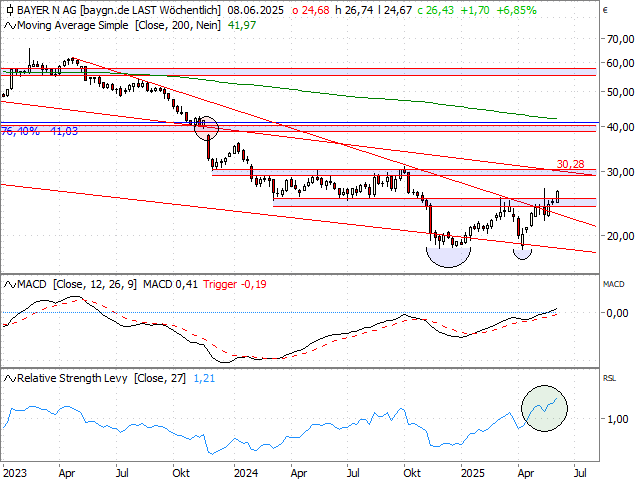
Task: Click the high price value 26,74
Action: pos(359,10)
